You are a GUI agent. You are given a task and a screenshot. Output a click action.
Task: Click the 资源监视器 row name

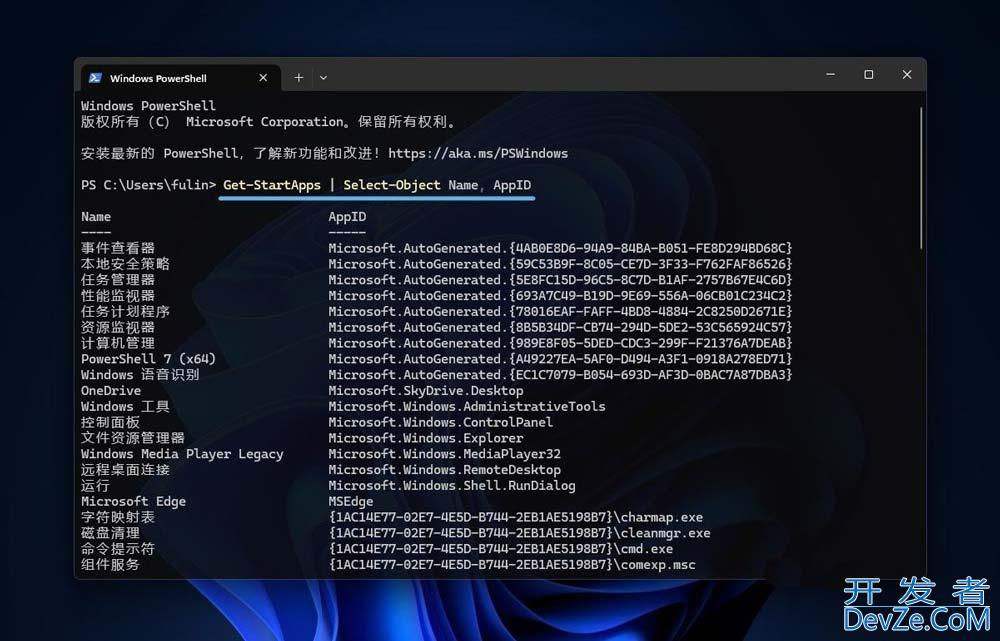pyautogui.click(x=118, y=327)
